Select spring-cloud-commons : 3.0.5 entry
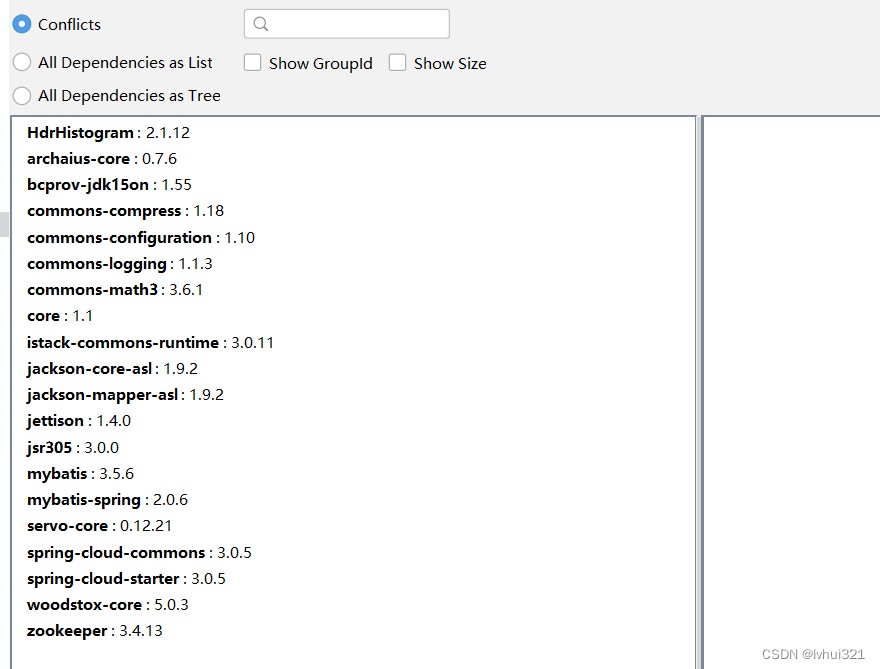The width and height of the screenshot is (880, 669). 139,553
